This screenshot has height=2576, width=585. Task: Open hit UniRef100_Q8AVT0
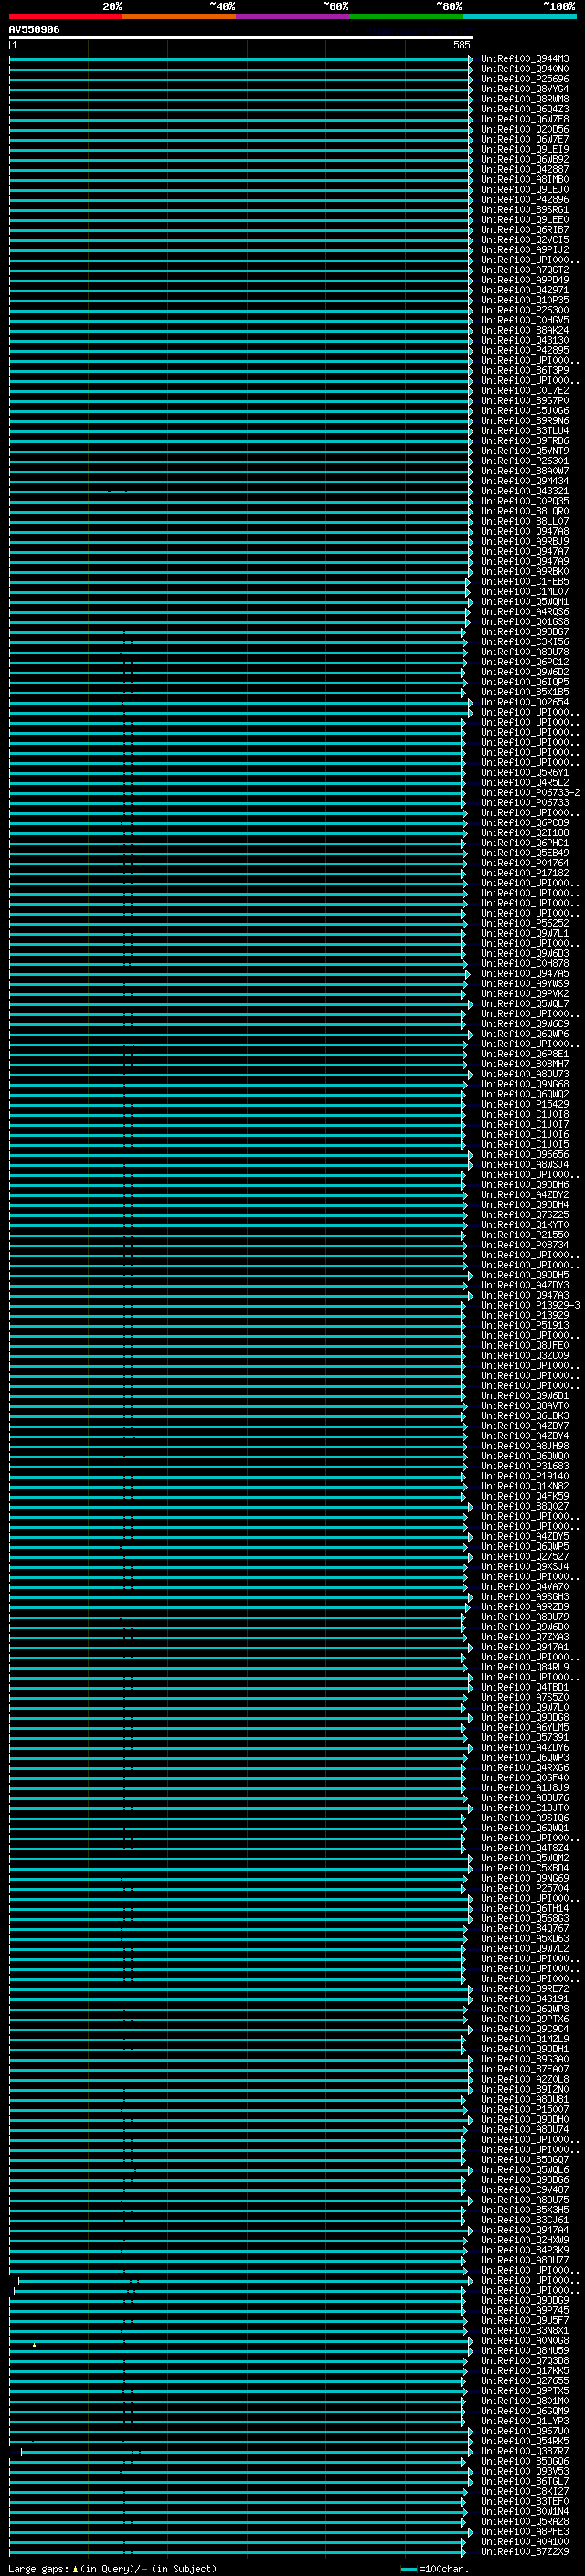click(x=525, y=1406)
